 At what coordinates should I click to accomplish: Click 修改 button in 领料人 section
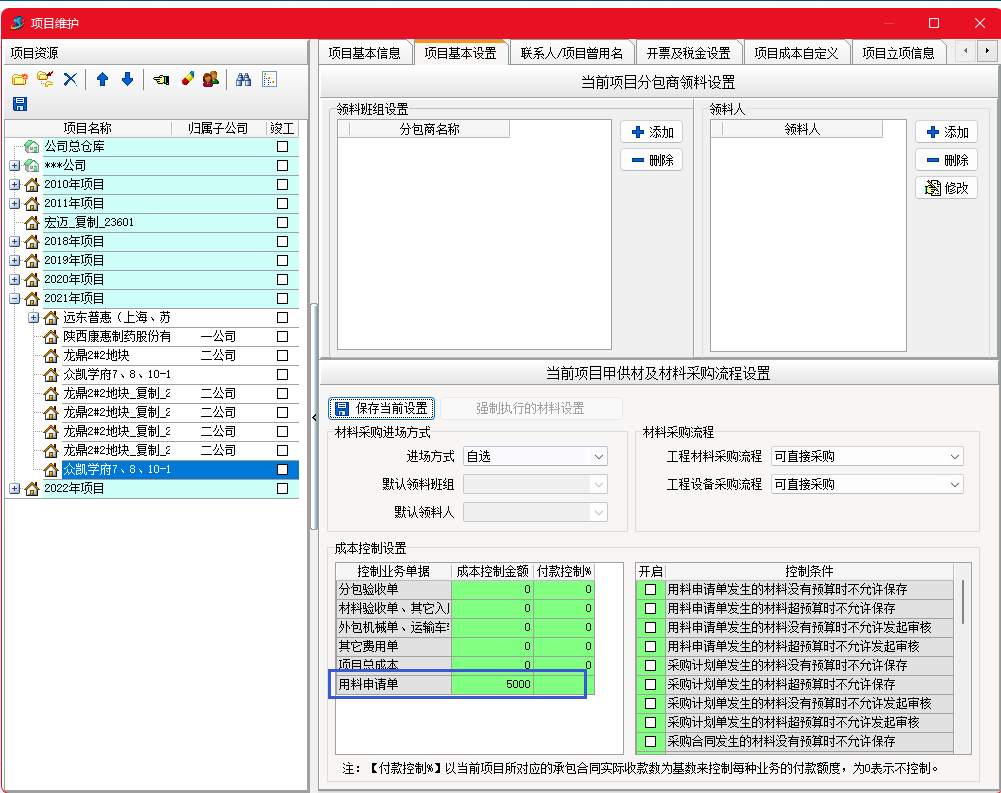(x=946, y=188)
